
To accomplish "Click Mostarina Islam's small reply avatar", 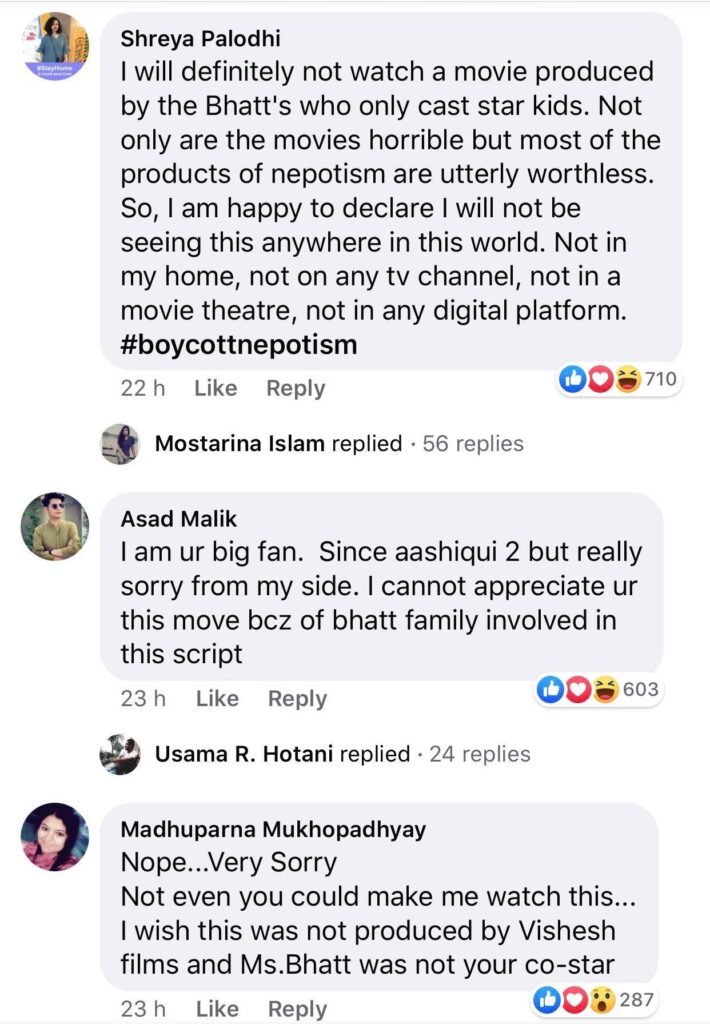I will click(x=120, y=444).
